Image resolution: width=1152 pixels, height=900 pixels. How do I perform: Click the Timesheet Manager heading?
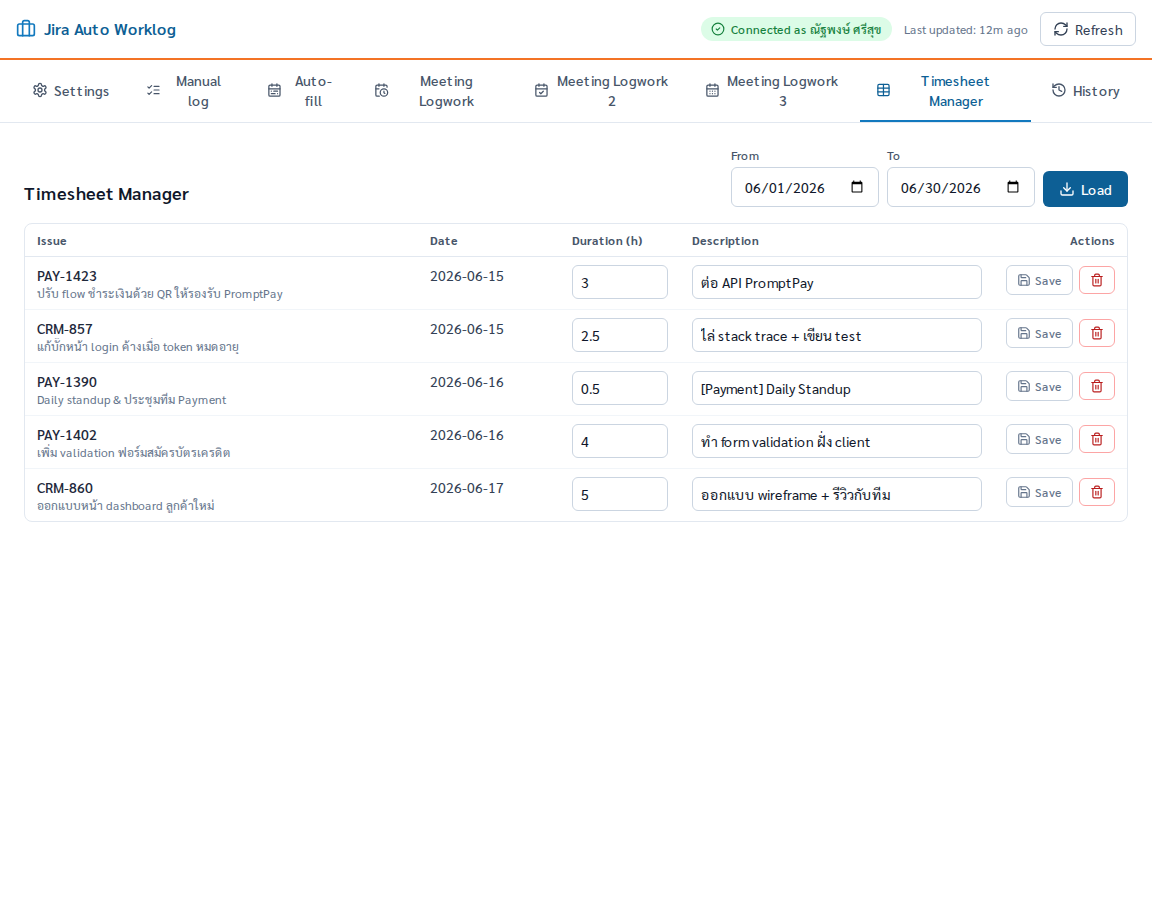click(107, 194)
